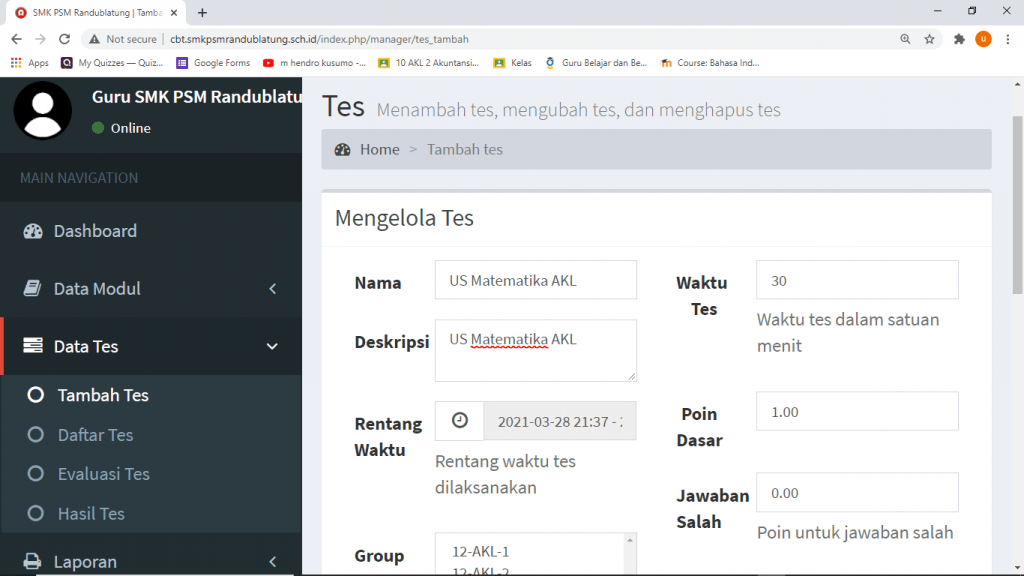Click the Online status indicator
Screen dimensions: 1024x576
coord(121,128)
